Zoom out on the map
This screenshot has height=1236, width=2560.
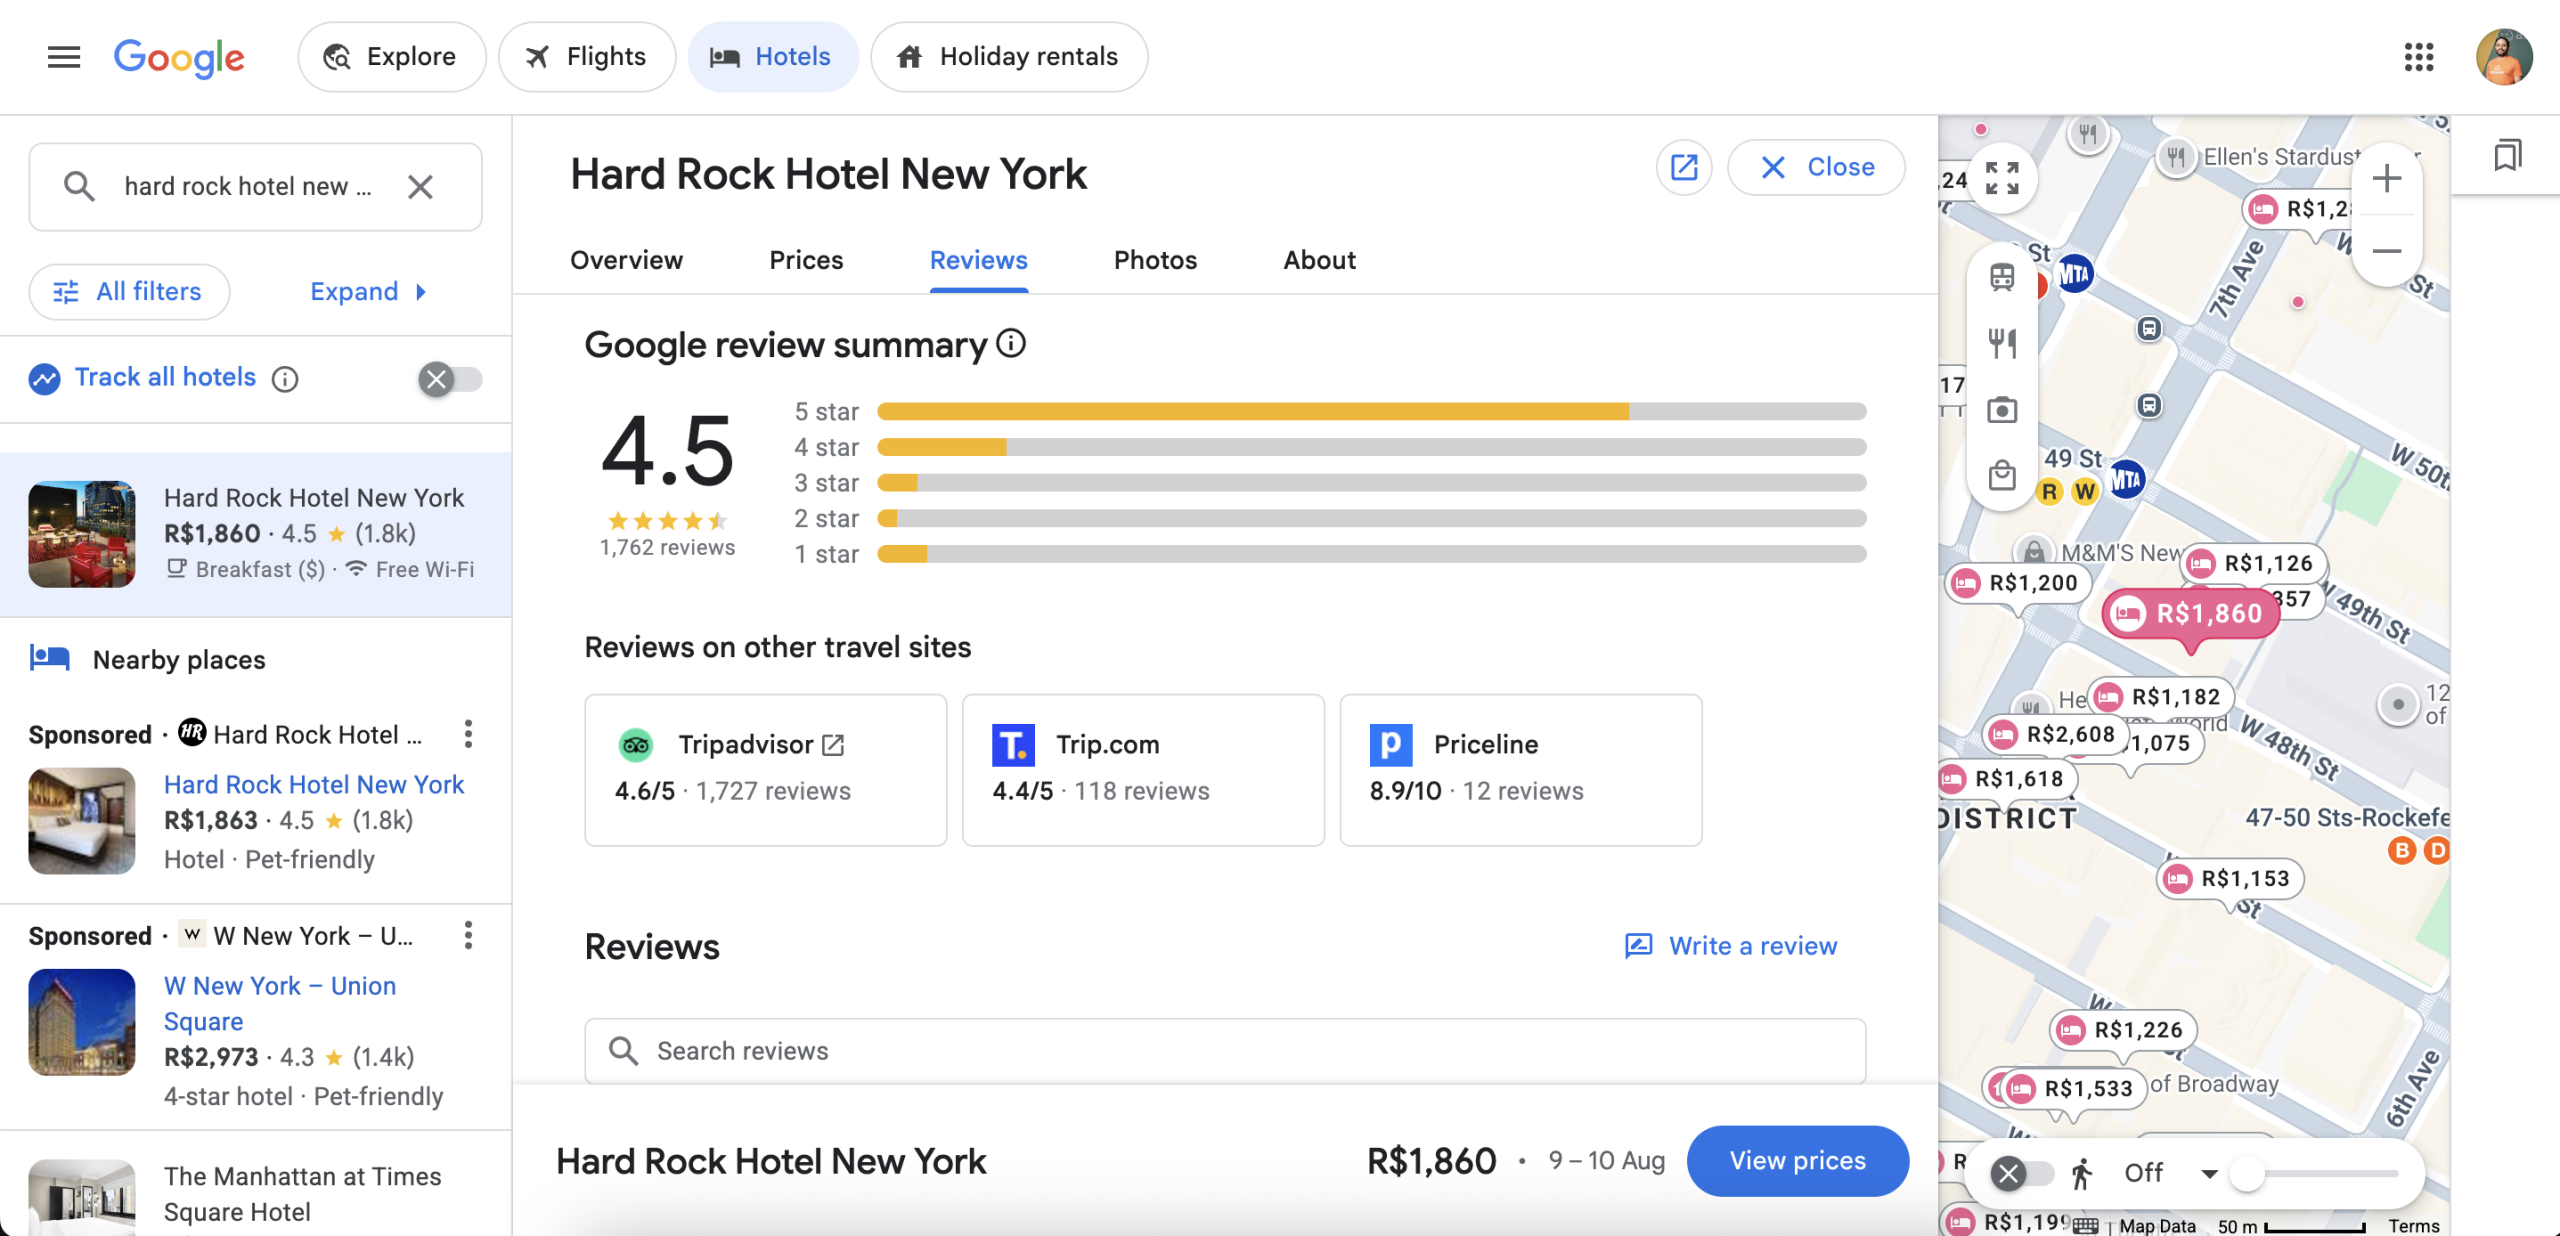coord(2387,251)
